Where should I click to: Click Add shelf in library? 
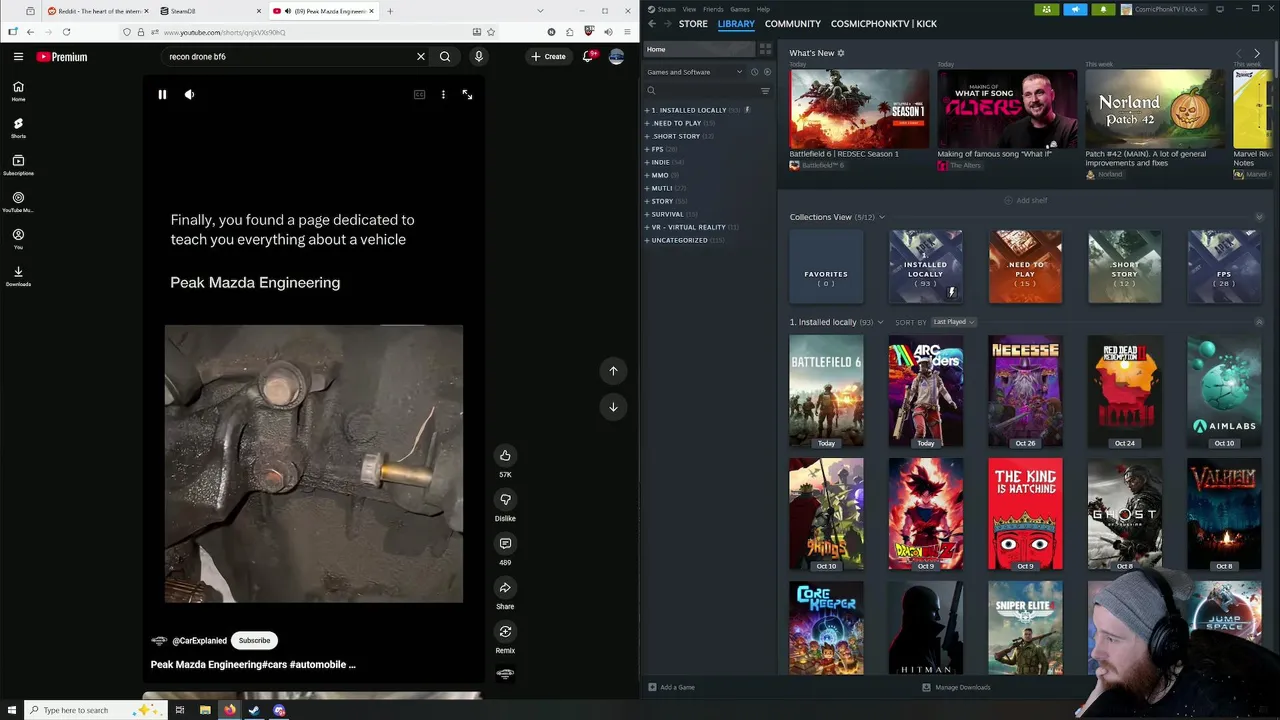pos(1026,200)
